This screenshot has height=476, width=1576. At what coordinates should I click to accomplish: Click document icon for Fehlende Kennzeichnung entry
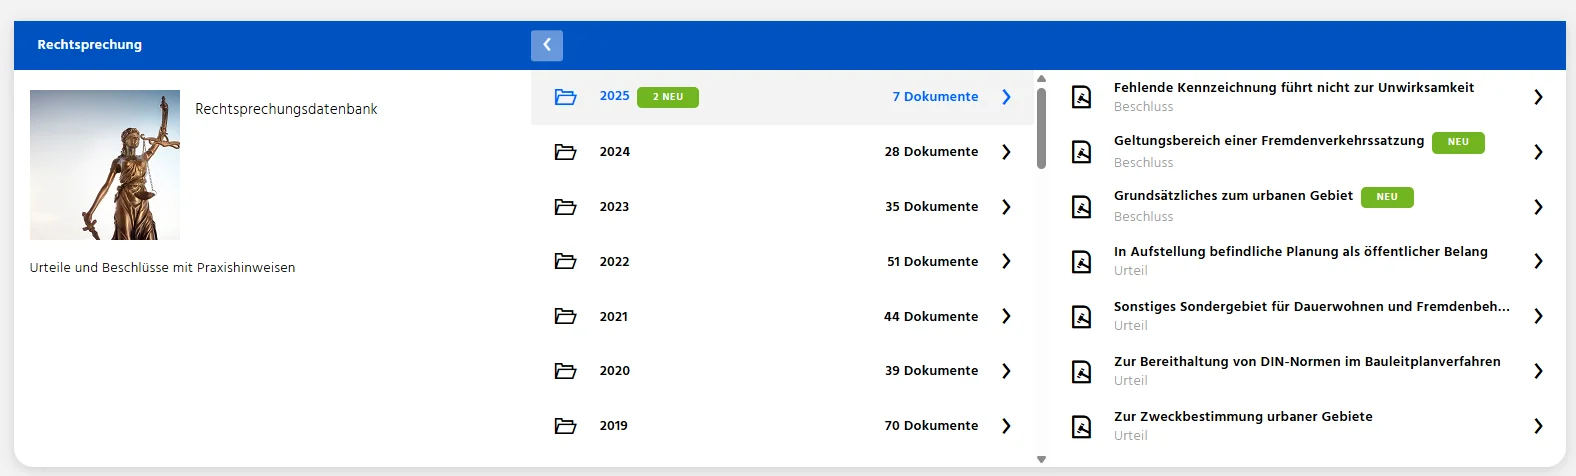[1081, 97]
